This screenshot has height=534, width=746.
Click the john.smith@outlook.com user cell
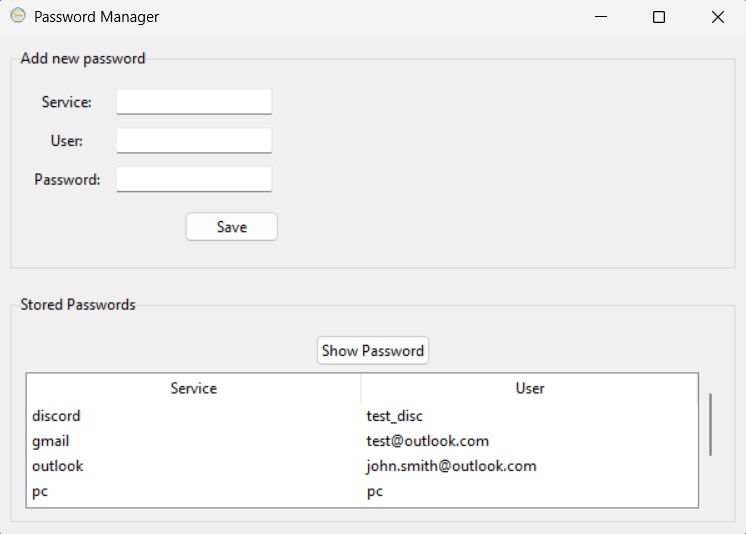pos(452,466)
